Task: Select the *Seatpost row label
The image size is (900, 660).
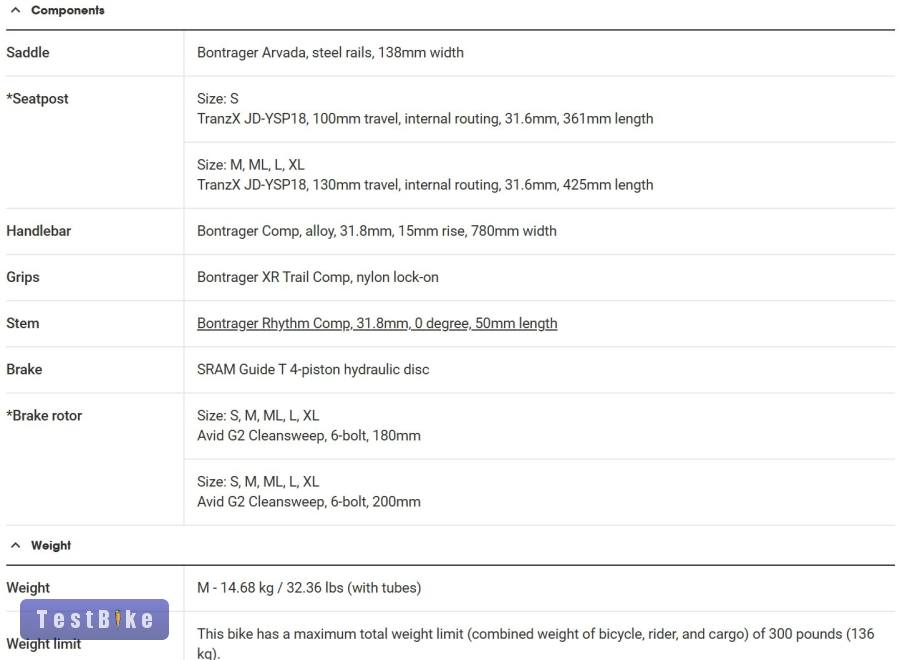Action: click(x=38, y=99)
